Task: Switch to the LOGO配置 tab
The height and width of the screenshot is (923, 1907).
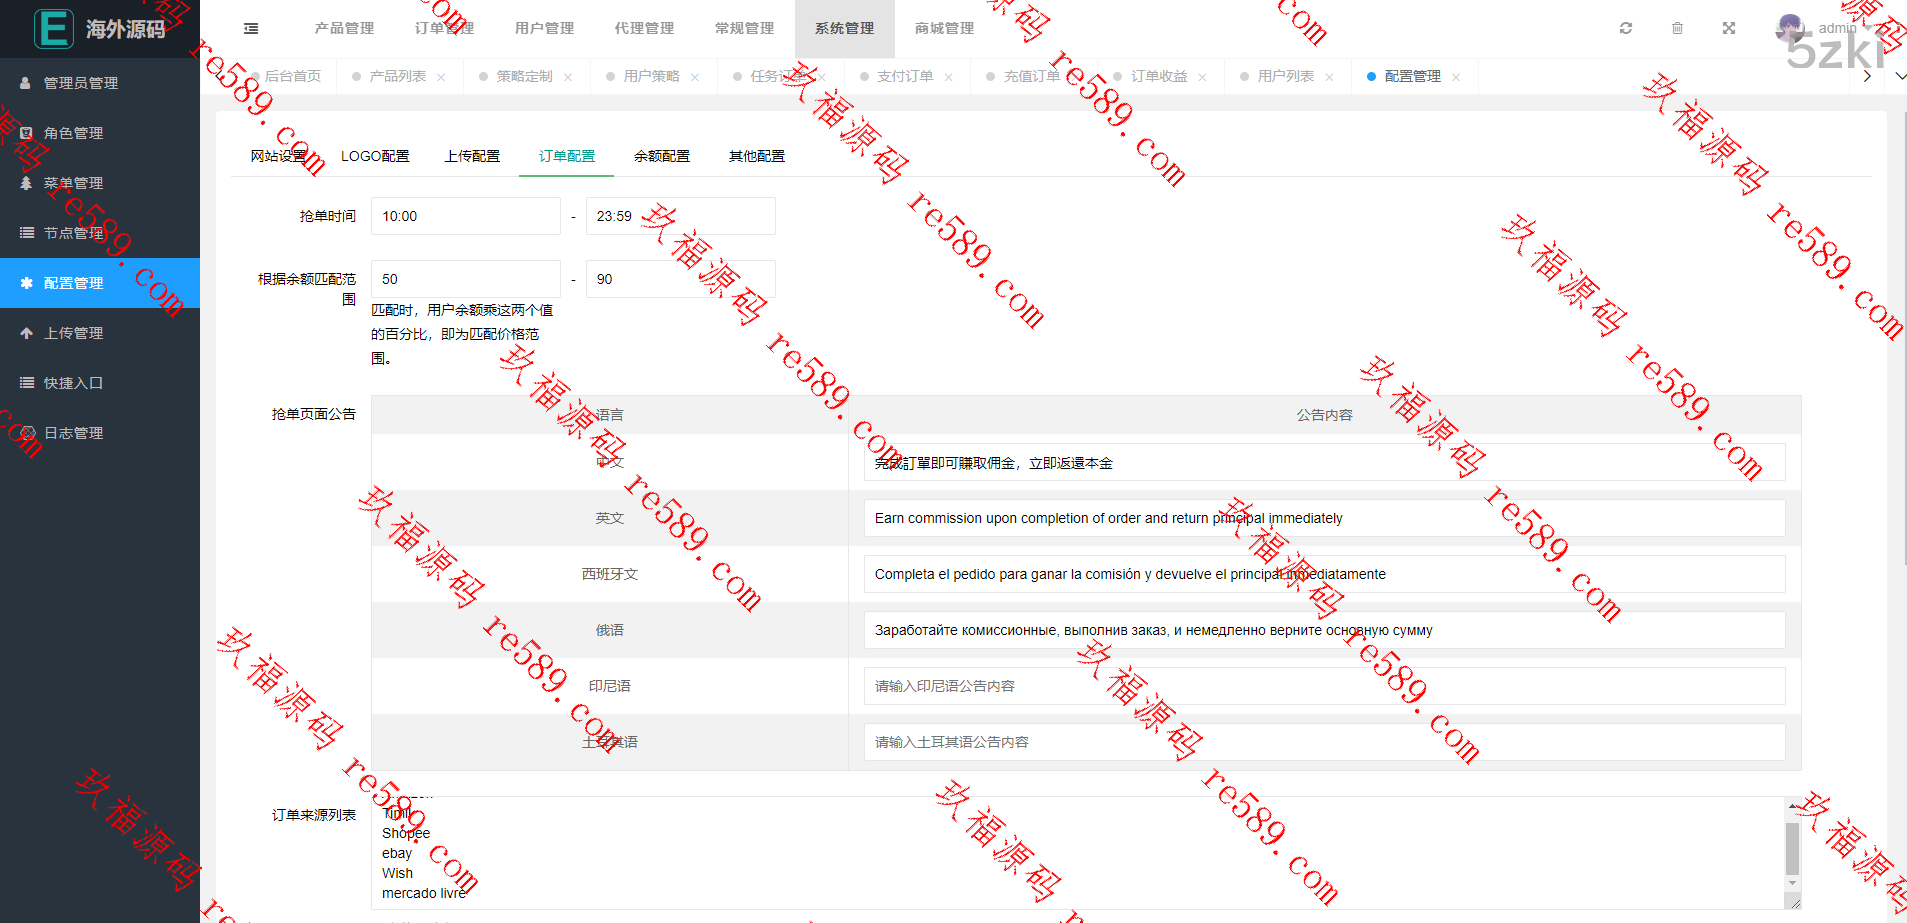Action: pos(375,156)
